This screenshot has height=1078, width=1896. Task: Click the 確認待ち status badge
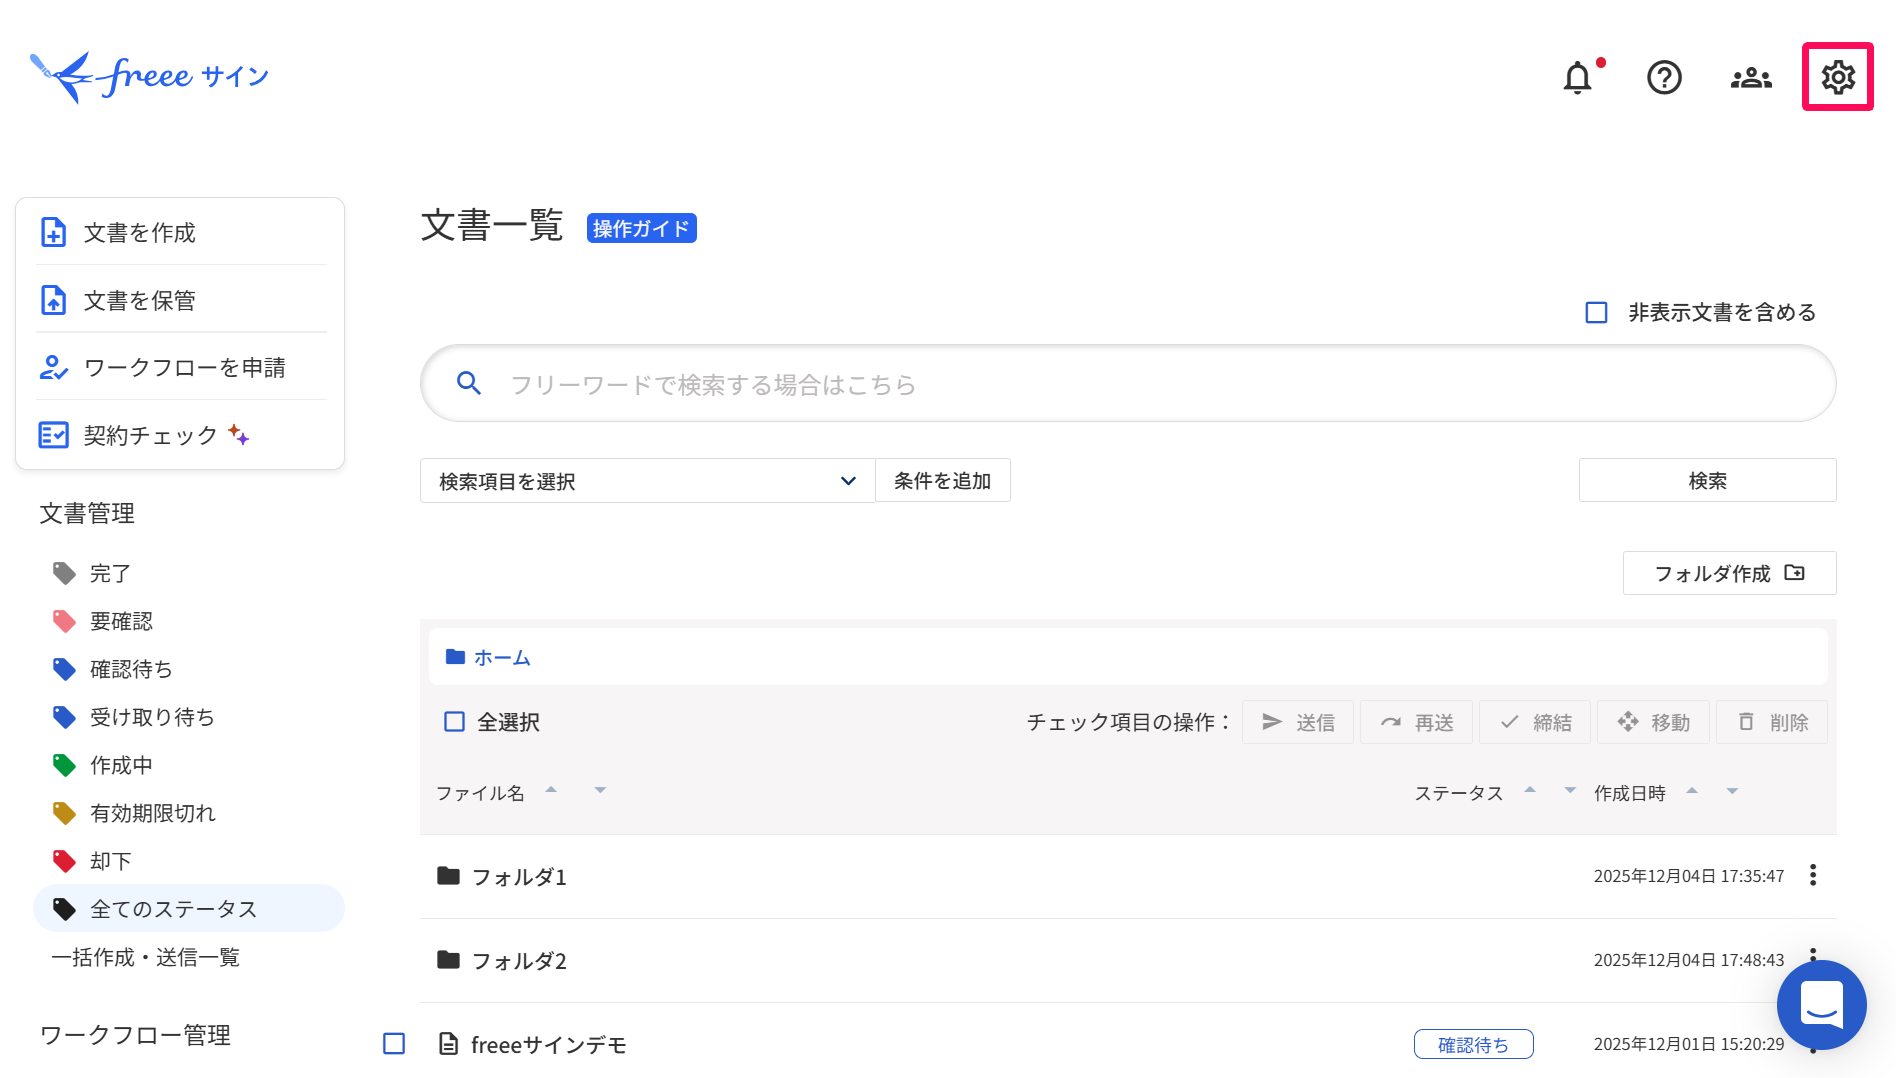tap(1473, 1044)
